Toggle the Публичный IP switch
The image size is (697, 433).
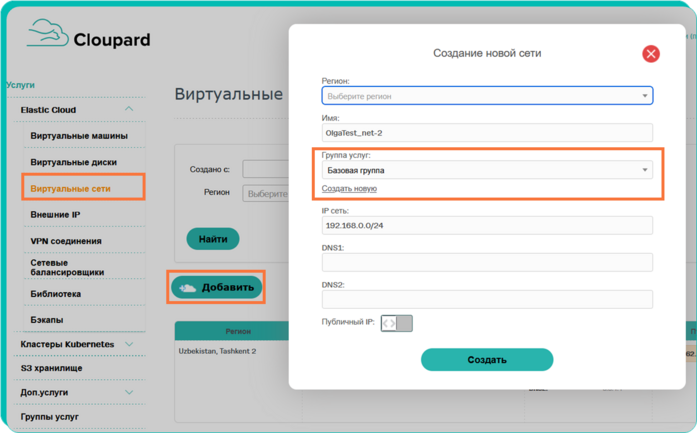pos(396,323)
